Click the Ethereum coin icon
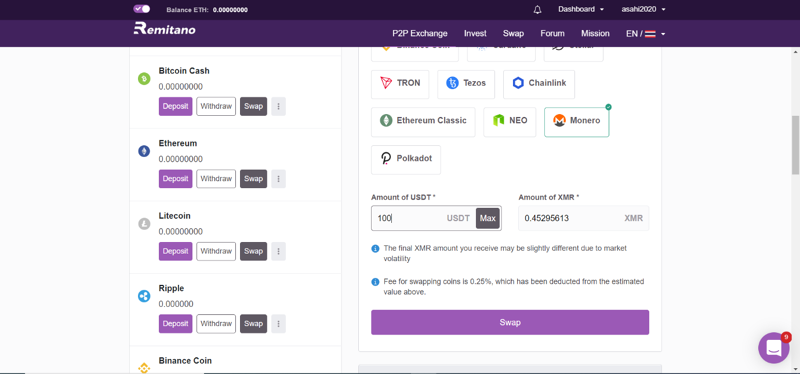 coord(144,151)
